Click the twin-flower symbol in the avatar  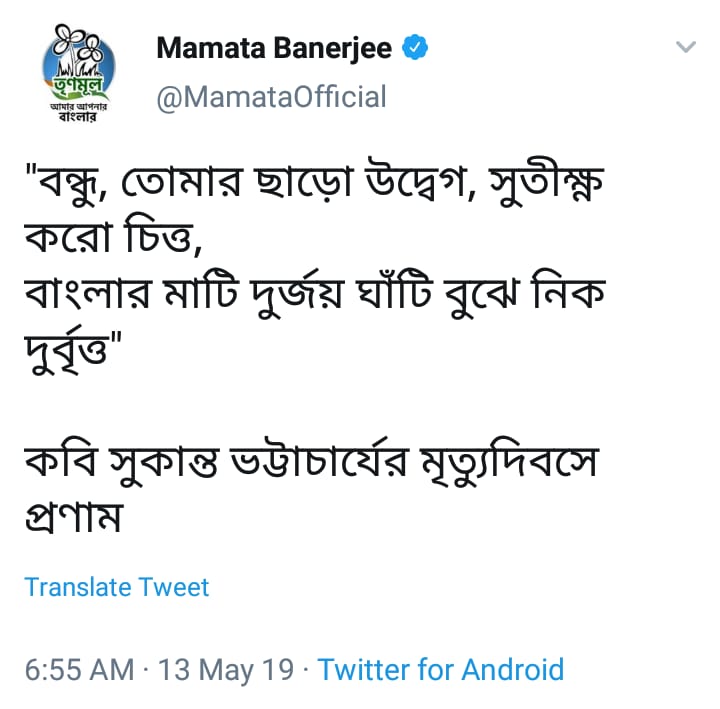click(77, 44)
